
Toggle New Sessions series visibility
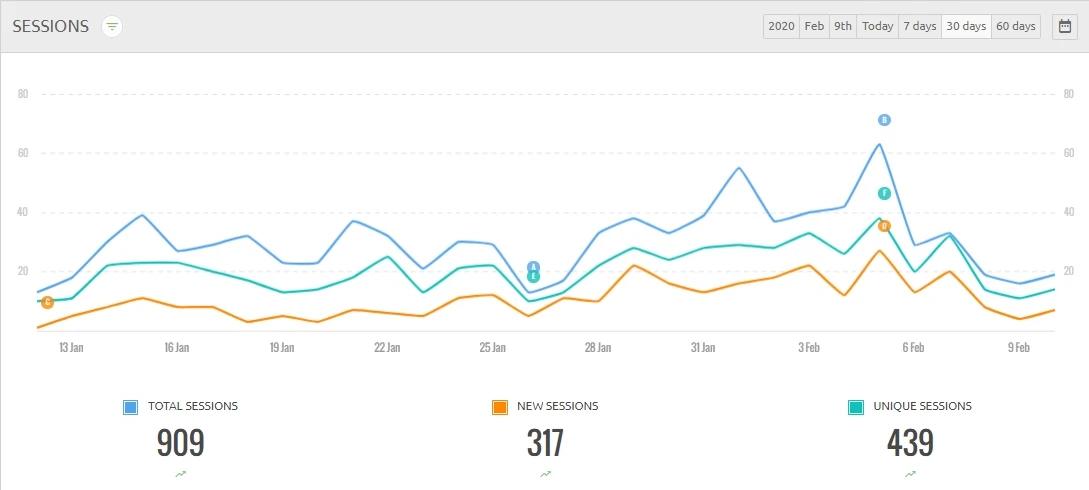(x=500, y=407)
